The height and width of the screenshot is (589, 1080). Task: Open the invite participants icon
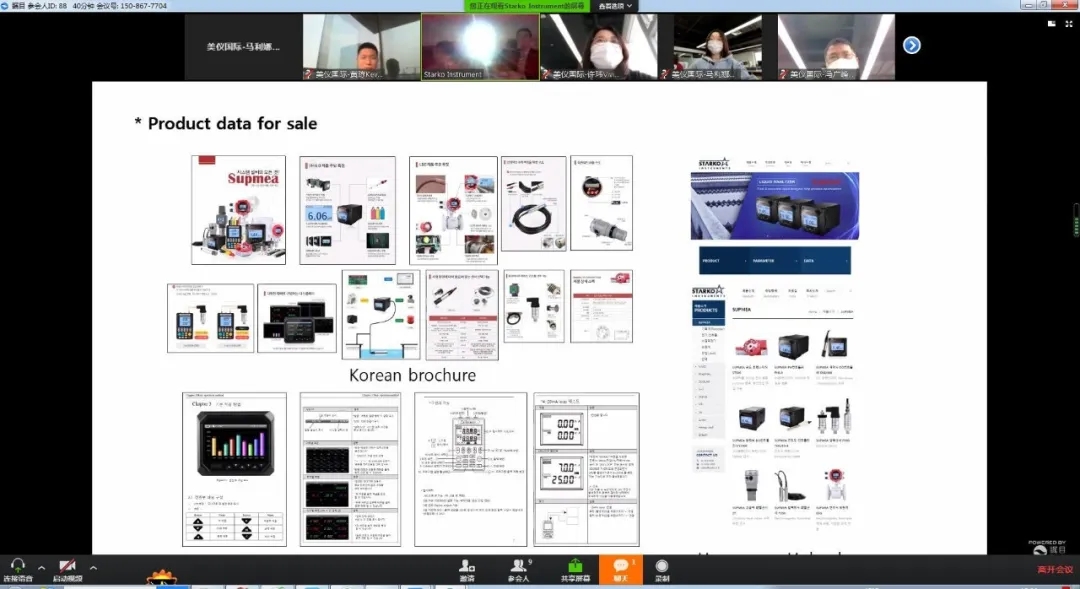tap(466, 569)
